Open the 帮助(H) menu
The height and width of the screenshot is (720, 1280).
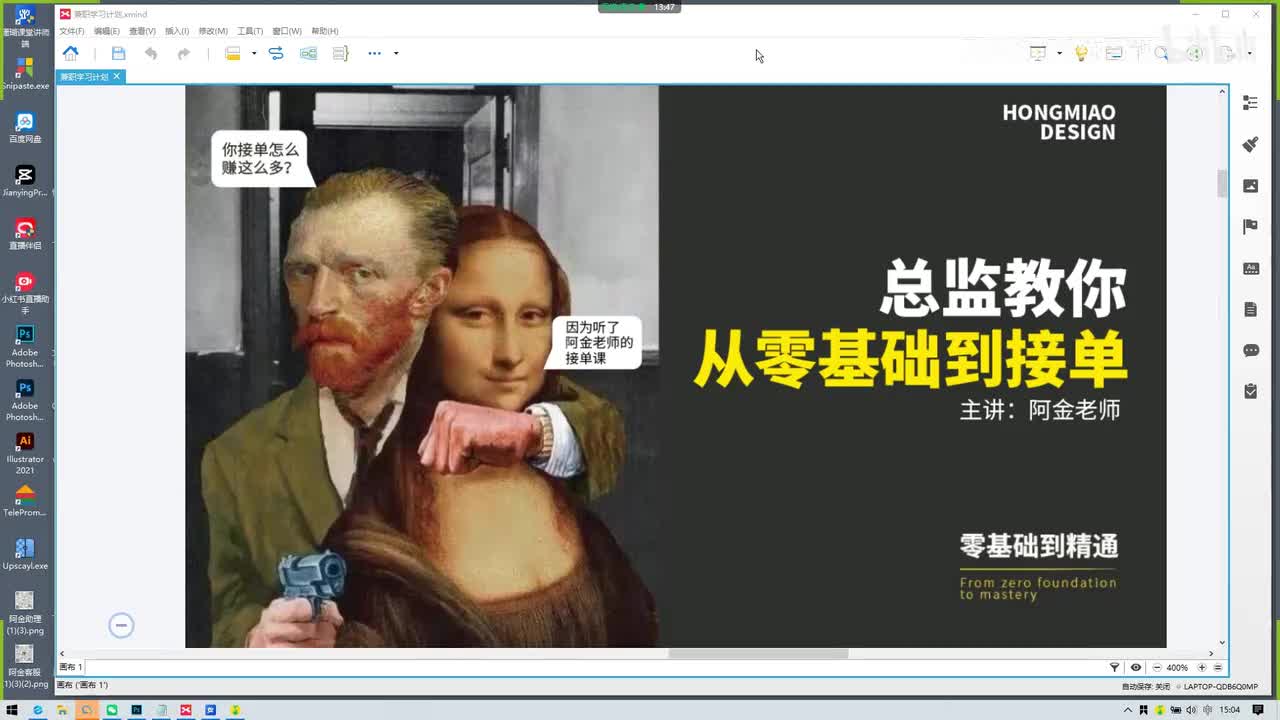click(325, 31)
